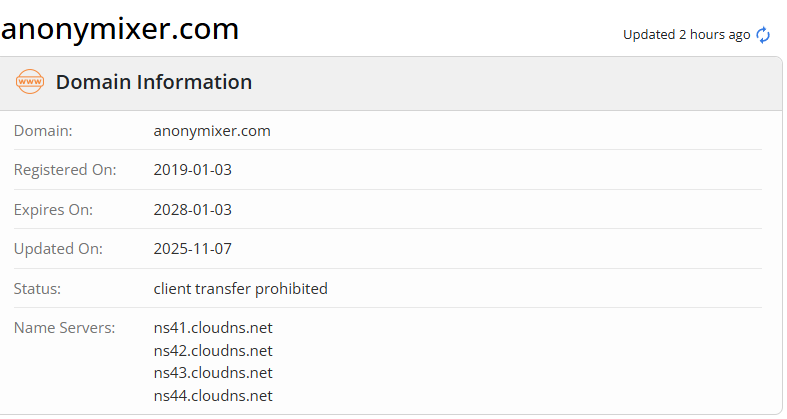
Task: Select name server ns41.cloudns.net
Action: click(x=213, y=328)
